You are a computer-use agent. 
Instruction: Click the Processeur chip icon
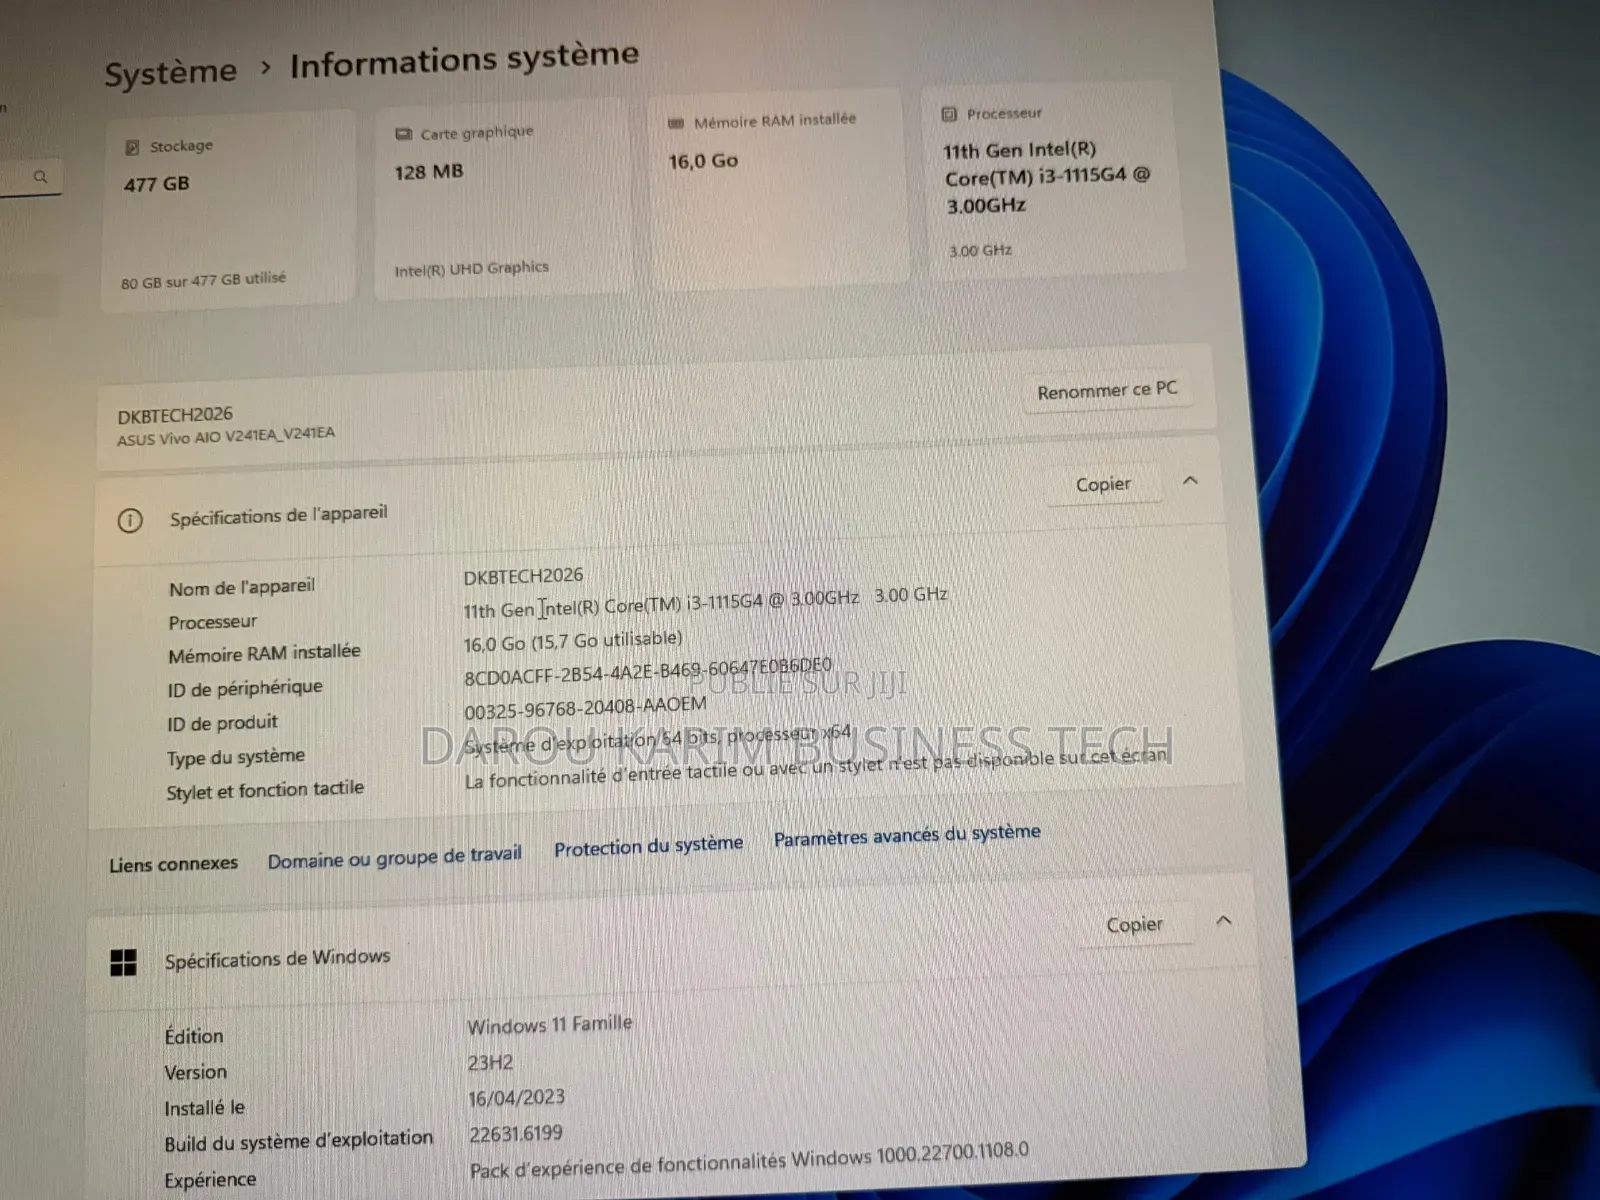pos(948,113)
